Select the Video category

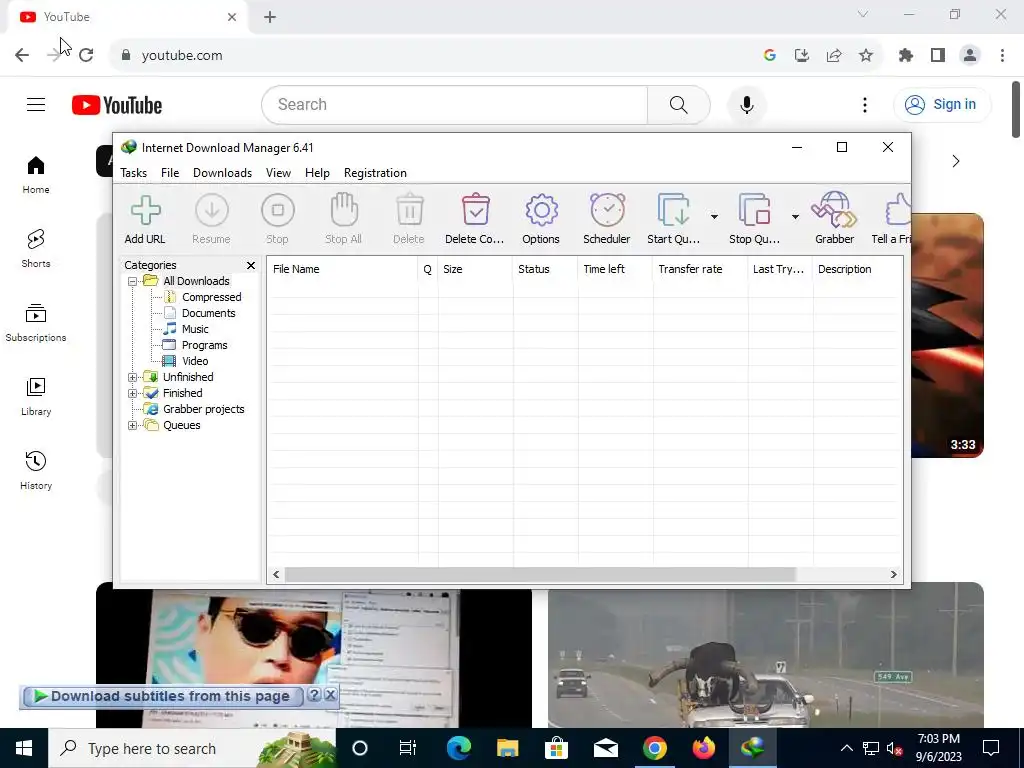point(195,361)
